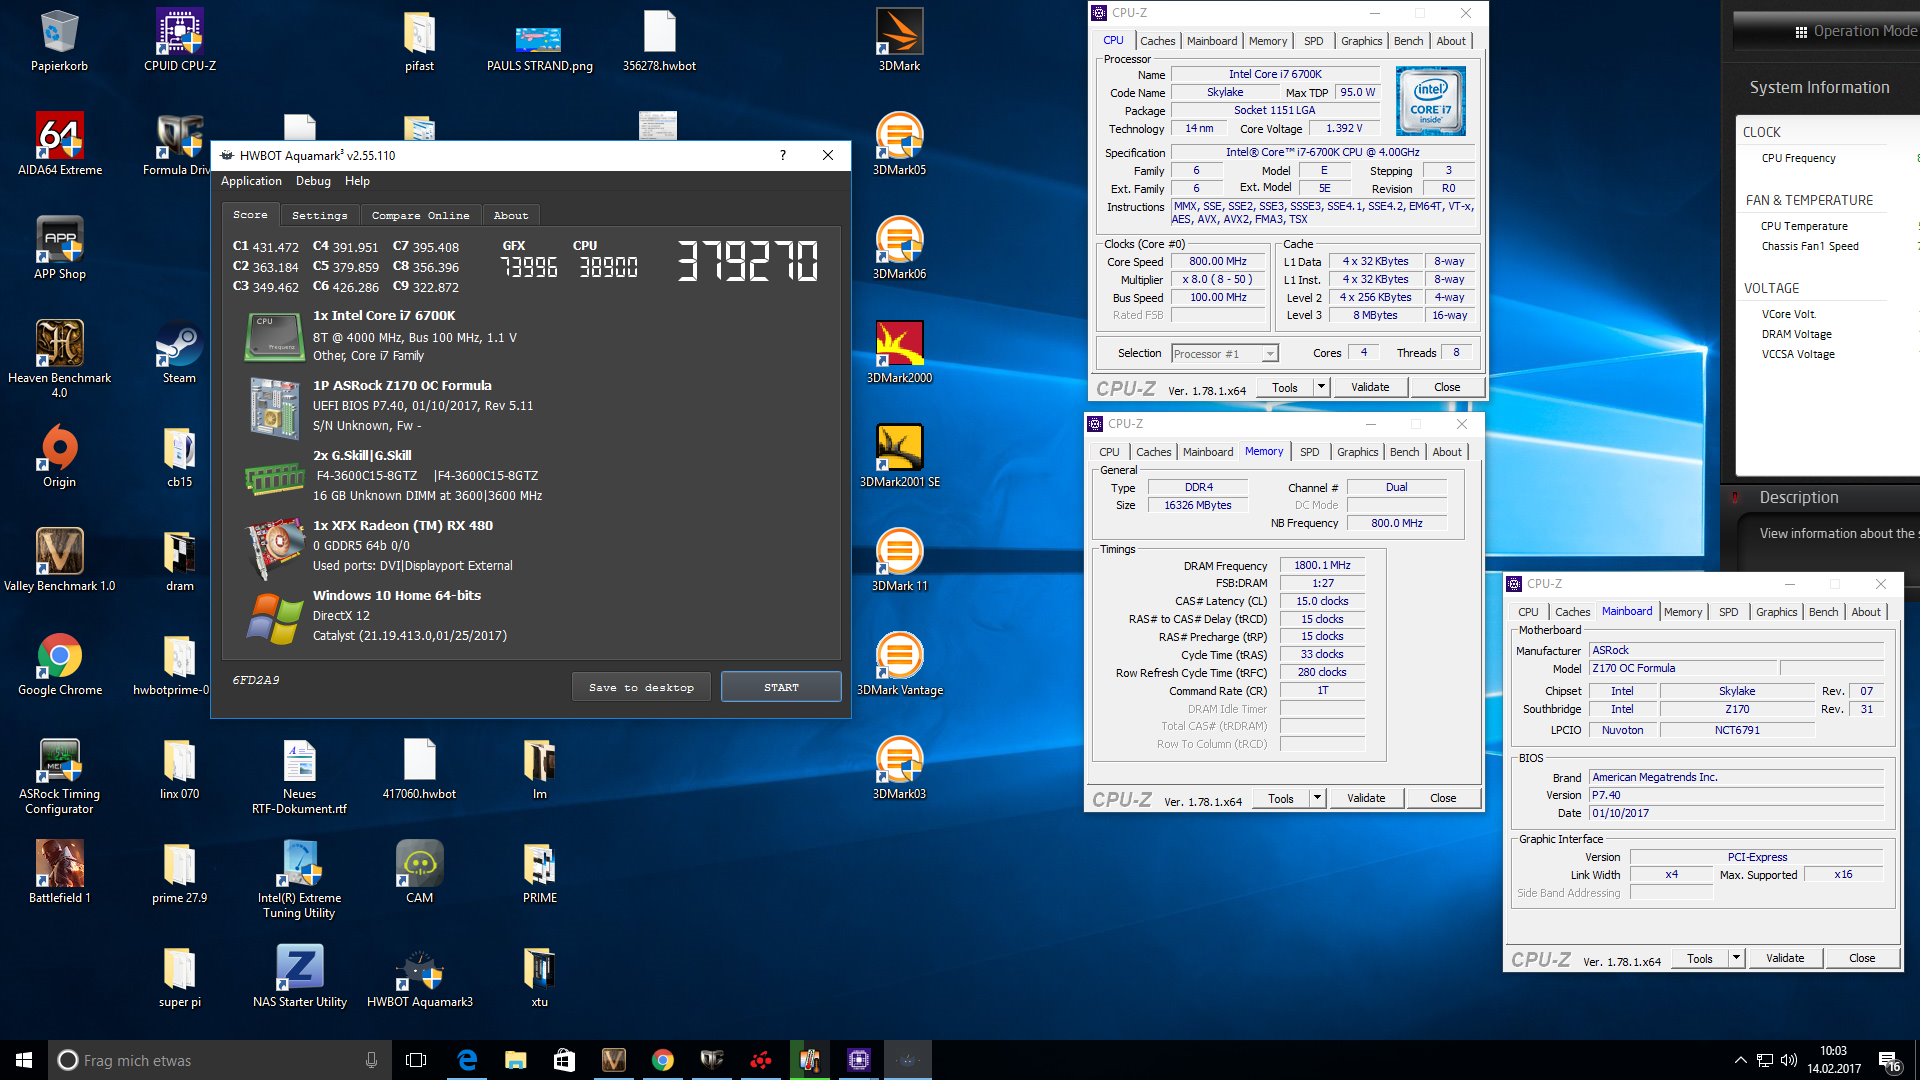This screenshot has height=1080, width=1920.
Task: Open Windows Store from the taskbar
Action: 564,1060
